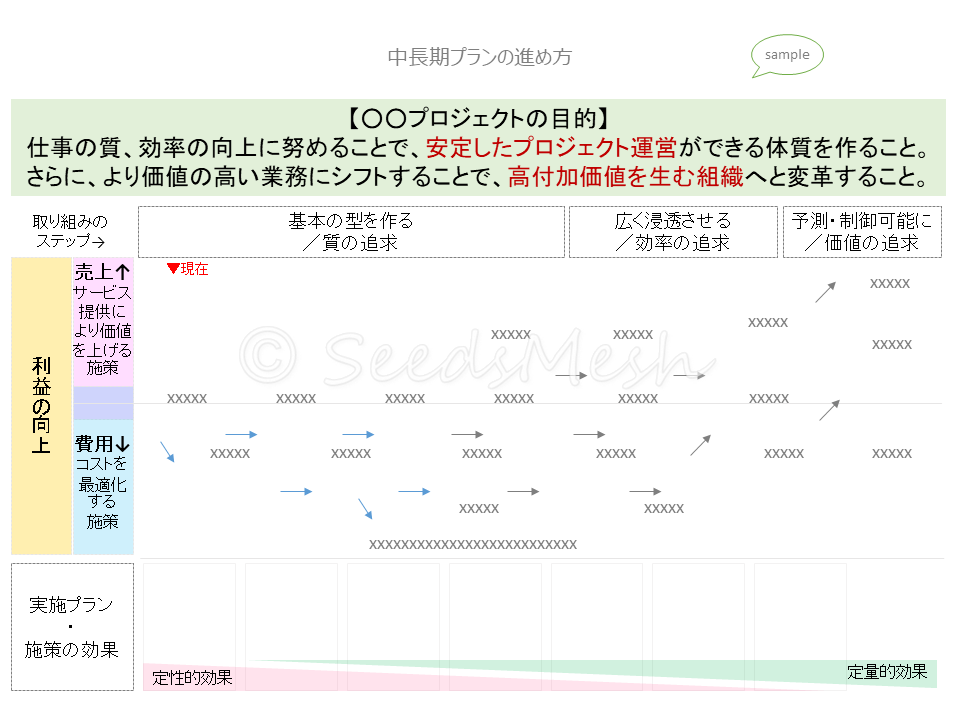Select the light blue 費用↓ box
This screenshot has width=960, height=720.
tap(103, 487)
